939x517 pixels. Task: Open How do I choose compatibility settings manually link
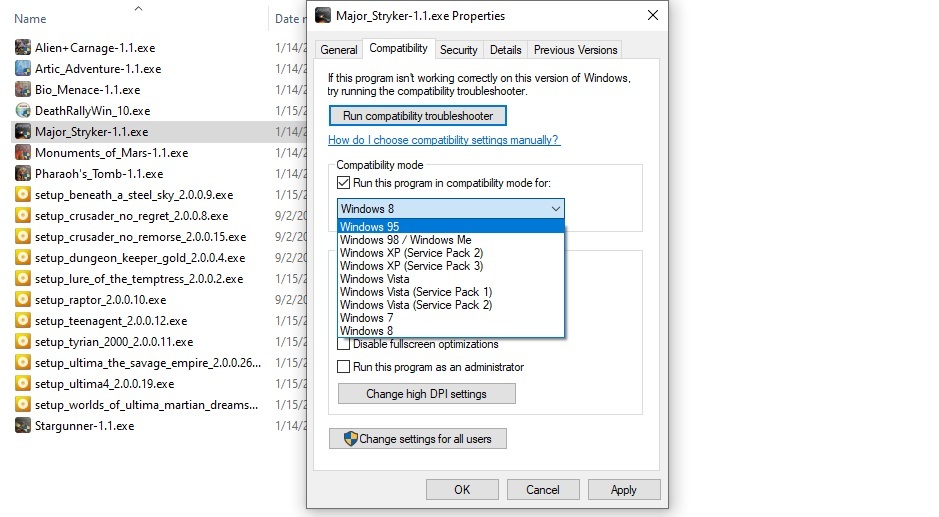(443, 140)
